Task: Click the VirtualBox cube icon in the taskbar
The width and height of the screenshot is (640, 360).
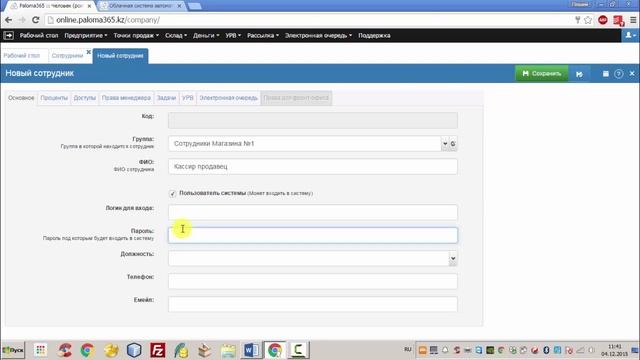Action: click(x=134, y=350)
